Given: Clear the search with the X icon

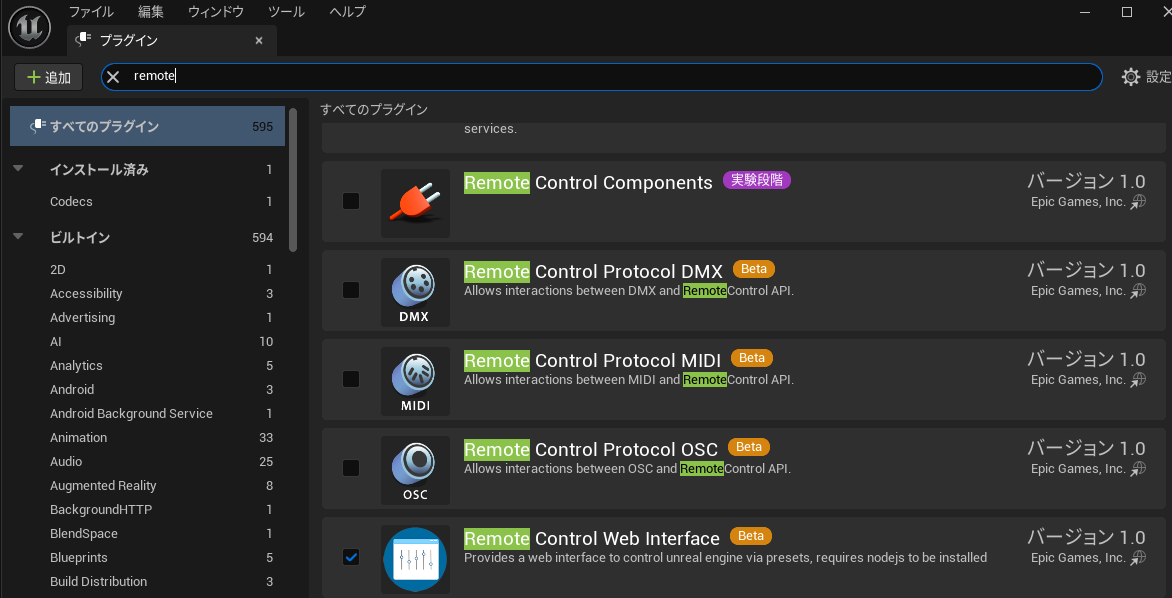Looking at the screenshot, I should tap(113, 76).
